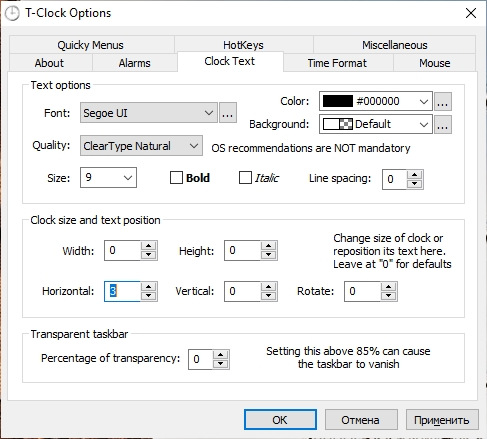
Task: Decrease Width value with down arrow
Action: tap(148, 255)
